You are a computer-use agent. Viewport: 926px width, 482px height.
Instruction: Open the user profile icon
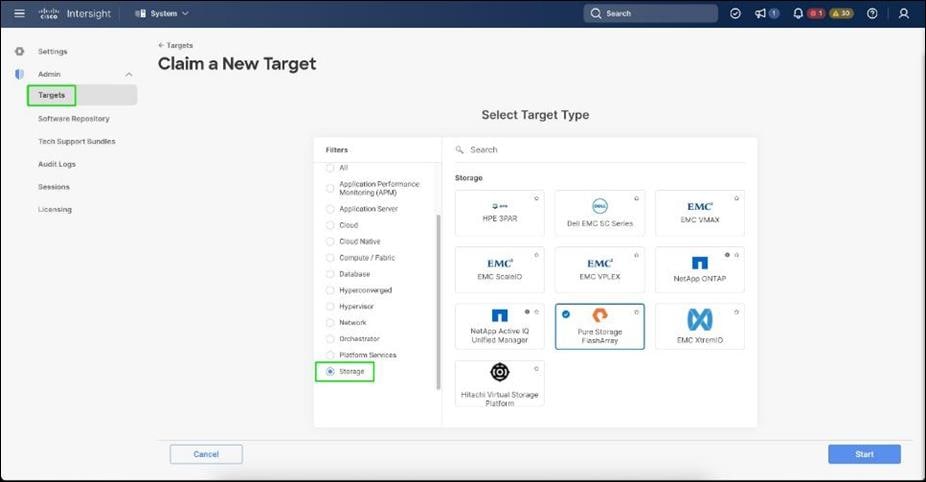[904, 13]
